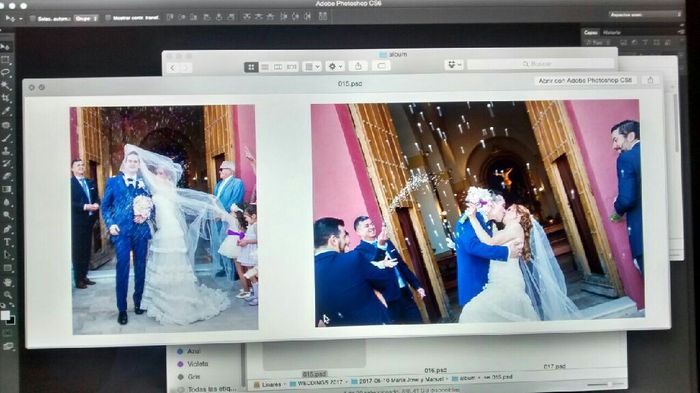Click WEDDINGS 2017 in the path bar
The width and height of the screenshot is (700, 393).
316,382
